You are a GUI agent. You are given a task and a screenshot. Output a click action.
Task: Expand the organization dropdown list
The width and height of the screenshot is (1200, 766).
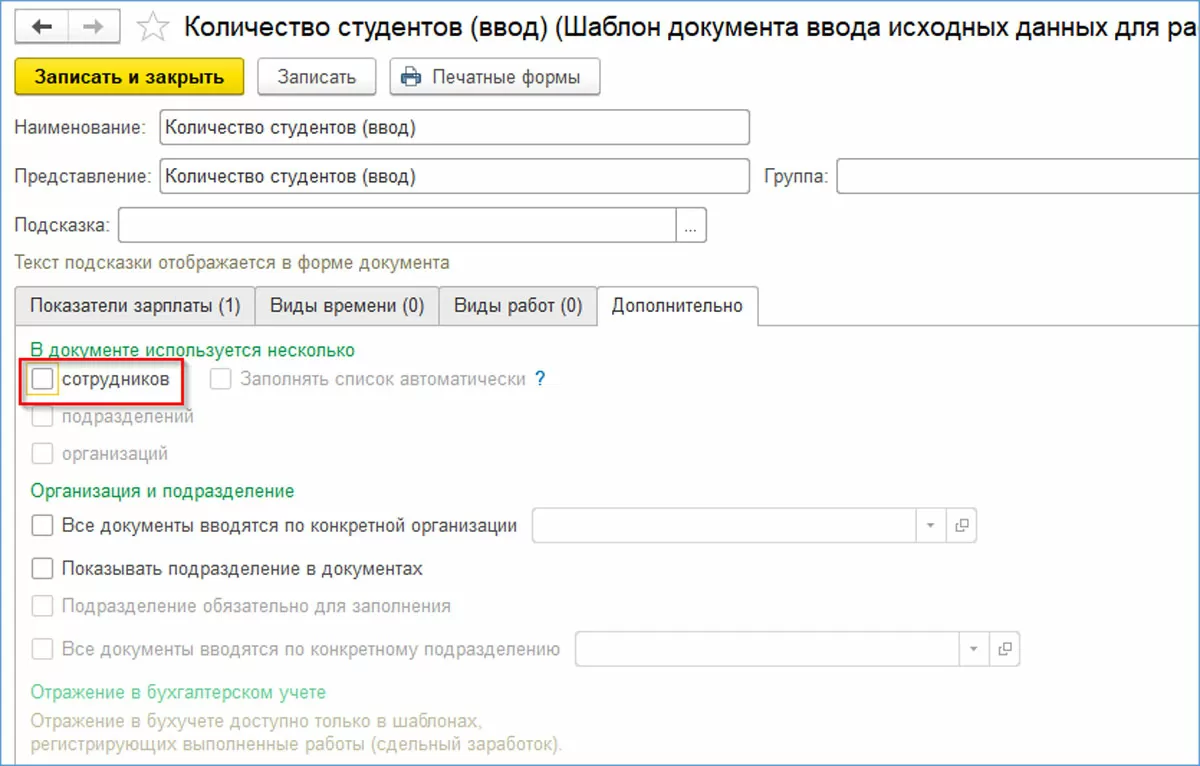click(x=930, y=525)
